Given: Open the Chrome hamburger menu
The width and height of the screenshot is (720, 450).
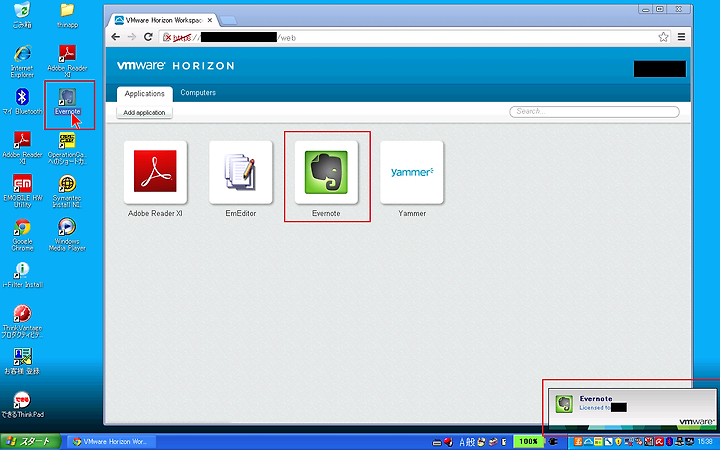Looking at the screenshot, I should 681,37.
